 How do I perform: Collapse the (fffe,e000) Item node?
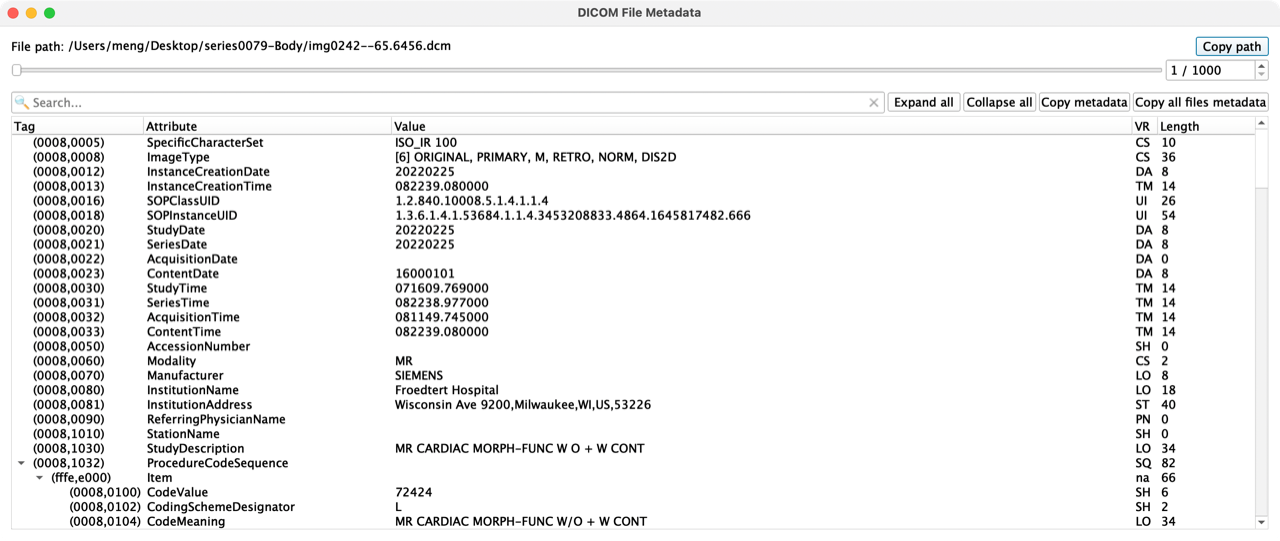coord(40,478)
